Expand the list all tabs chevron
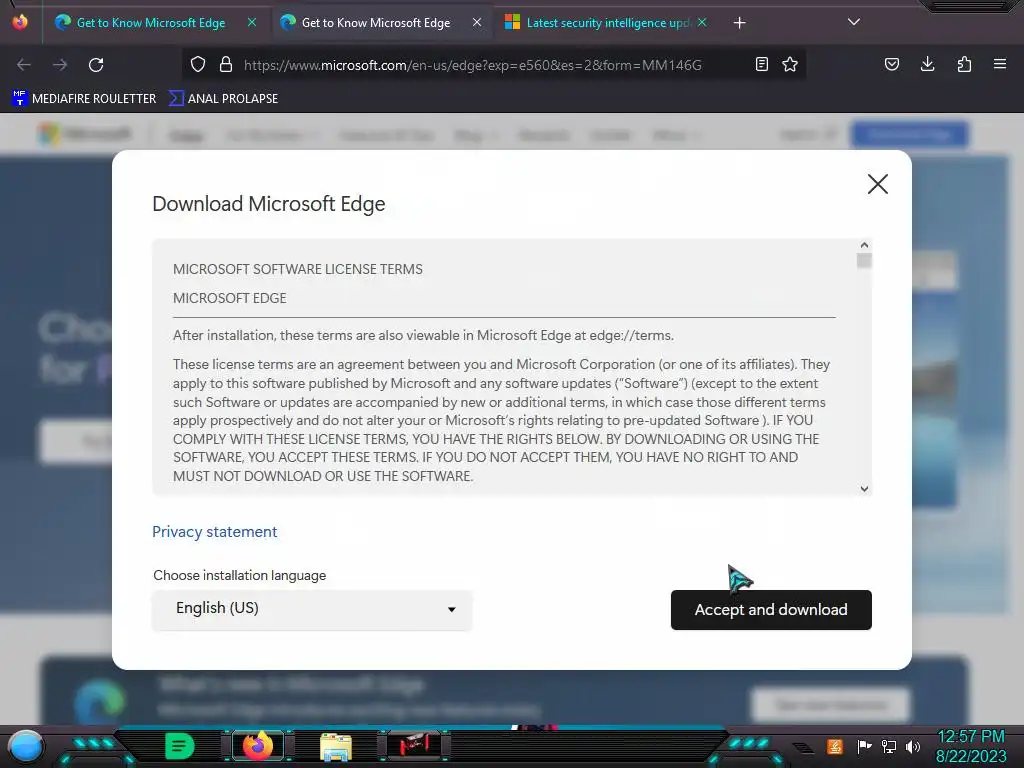Screen dimensions: 1024x768 click(x=854, y=22)
